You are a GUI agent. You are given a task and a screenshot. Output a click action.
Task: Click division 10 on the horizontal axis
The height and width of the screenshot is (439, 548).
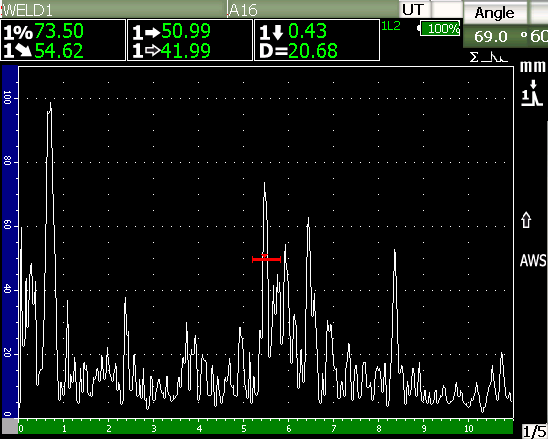(469, 429)
